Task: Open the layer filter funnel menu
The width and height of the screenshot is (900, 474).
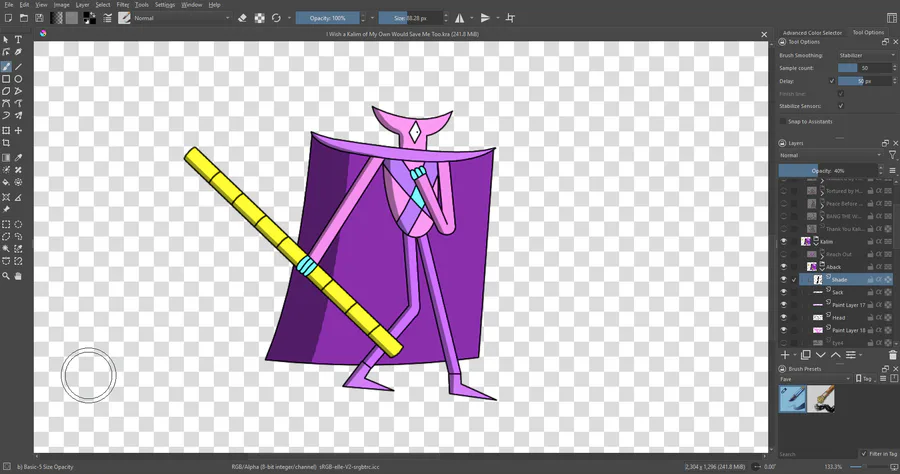Action: point(892,156)
